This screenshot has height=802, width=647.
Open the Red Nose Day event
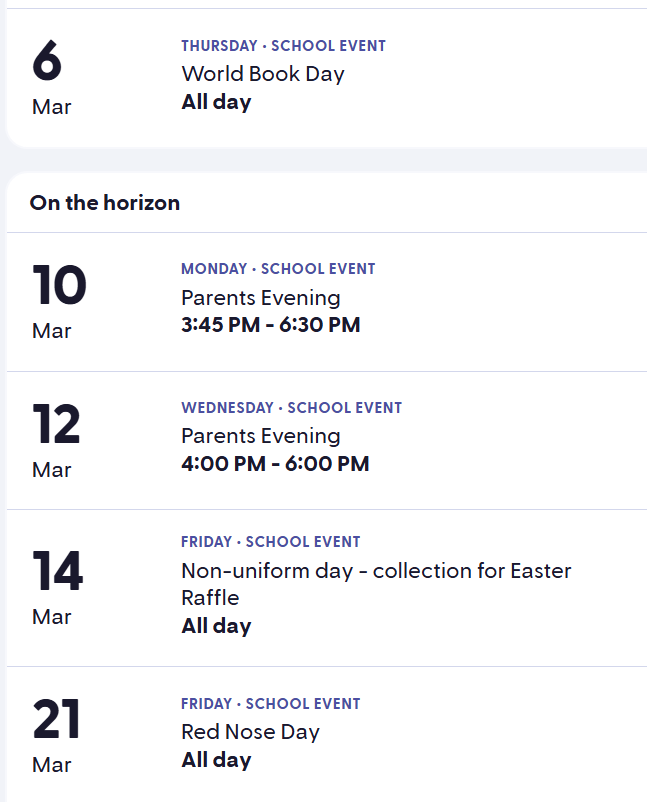pos(250,732)
